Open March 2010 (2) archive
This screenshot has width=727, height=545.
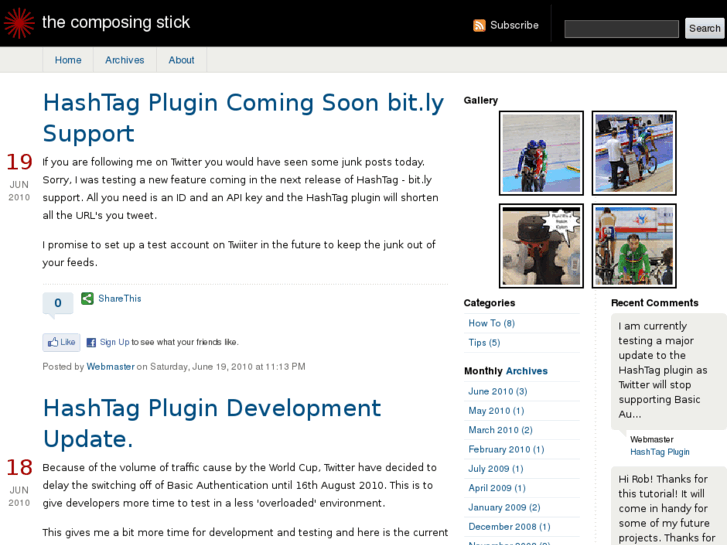coord(500,430)
